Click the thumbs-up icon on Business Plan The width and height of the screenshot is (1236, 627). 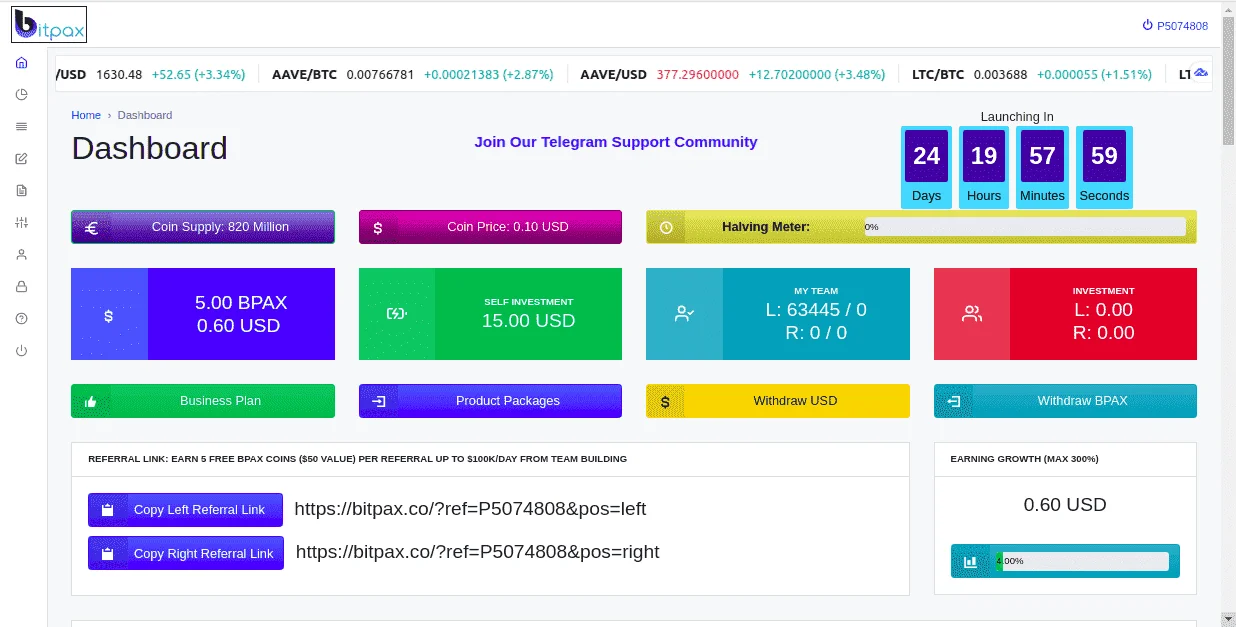[91, 401]
